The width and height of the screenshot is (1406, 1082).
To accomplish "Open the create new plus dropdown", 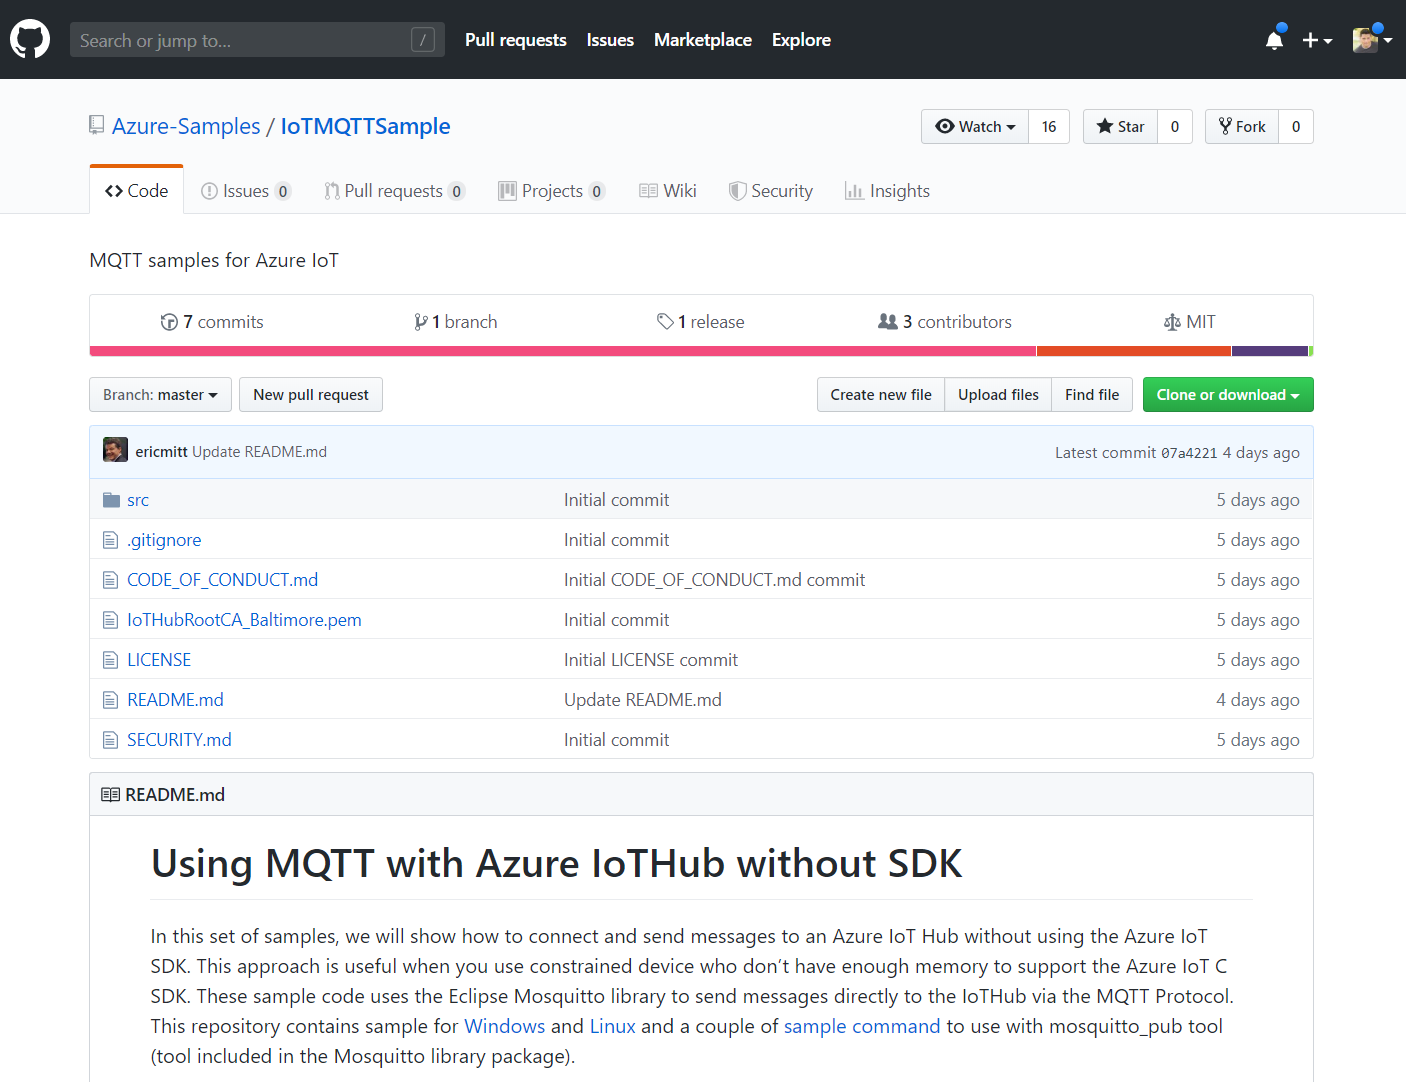I will click(x=1317, y=39).
